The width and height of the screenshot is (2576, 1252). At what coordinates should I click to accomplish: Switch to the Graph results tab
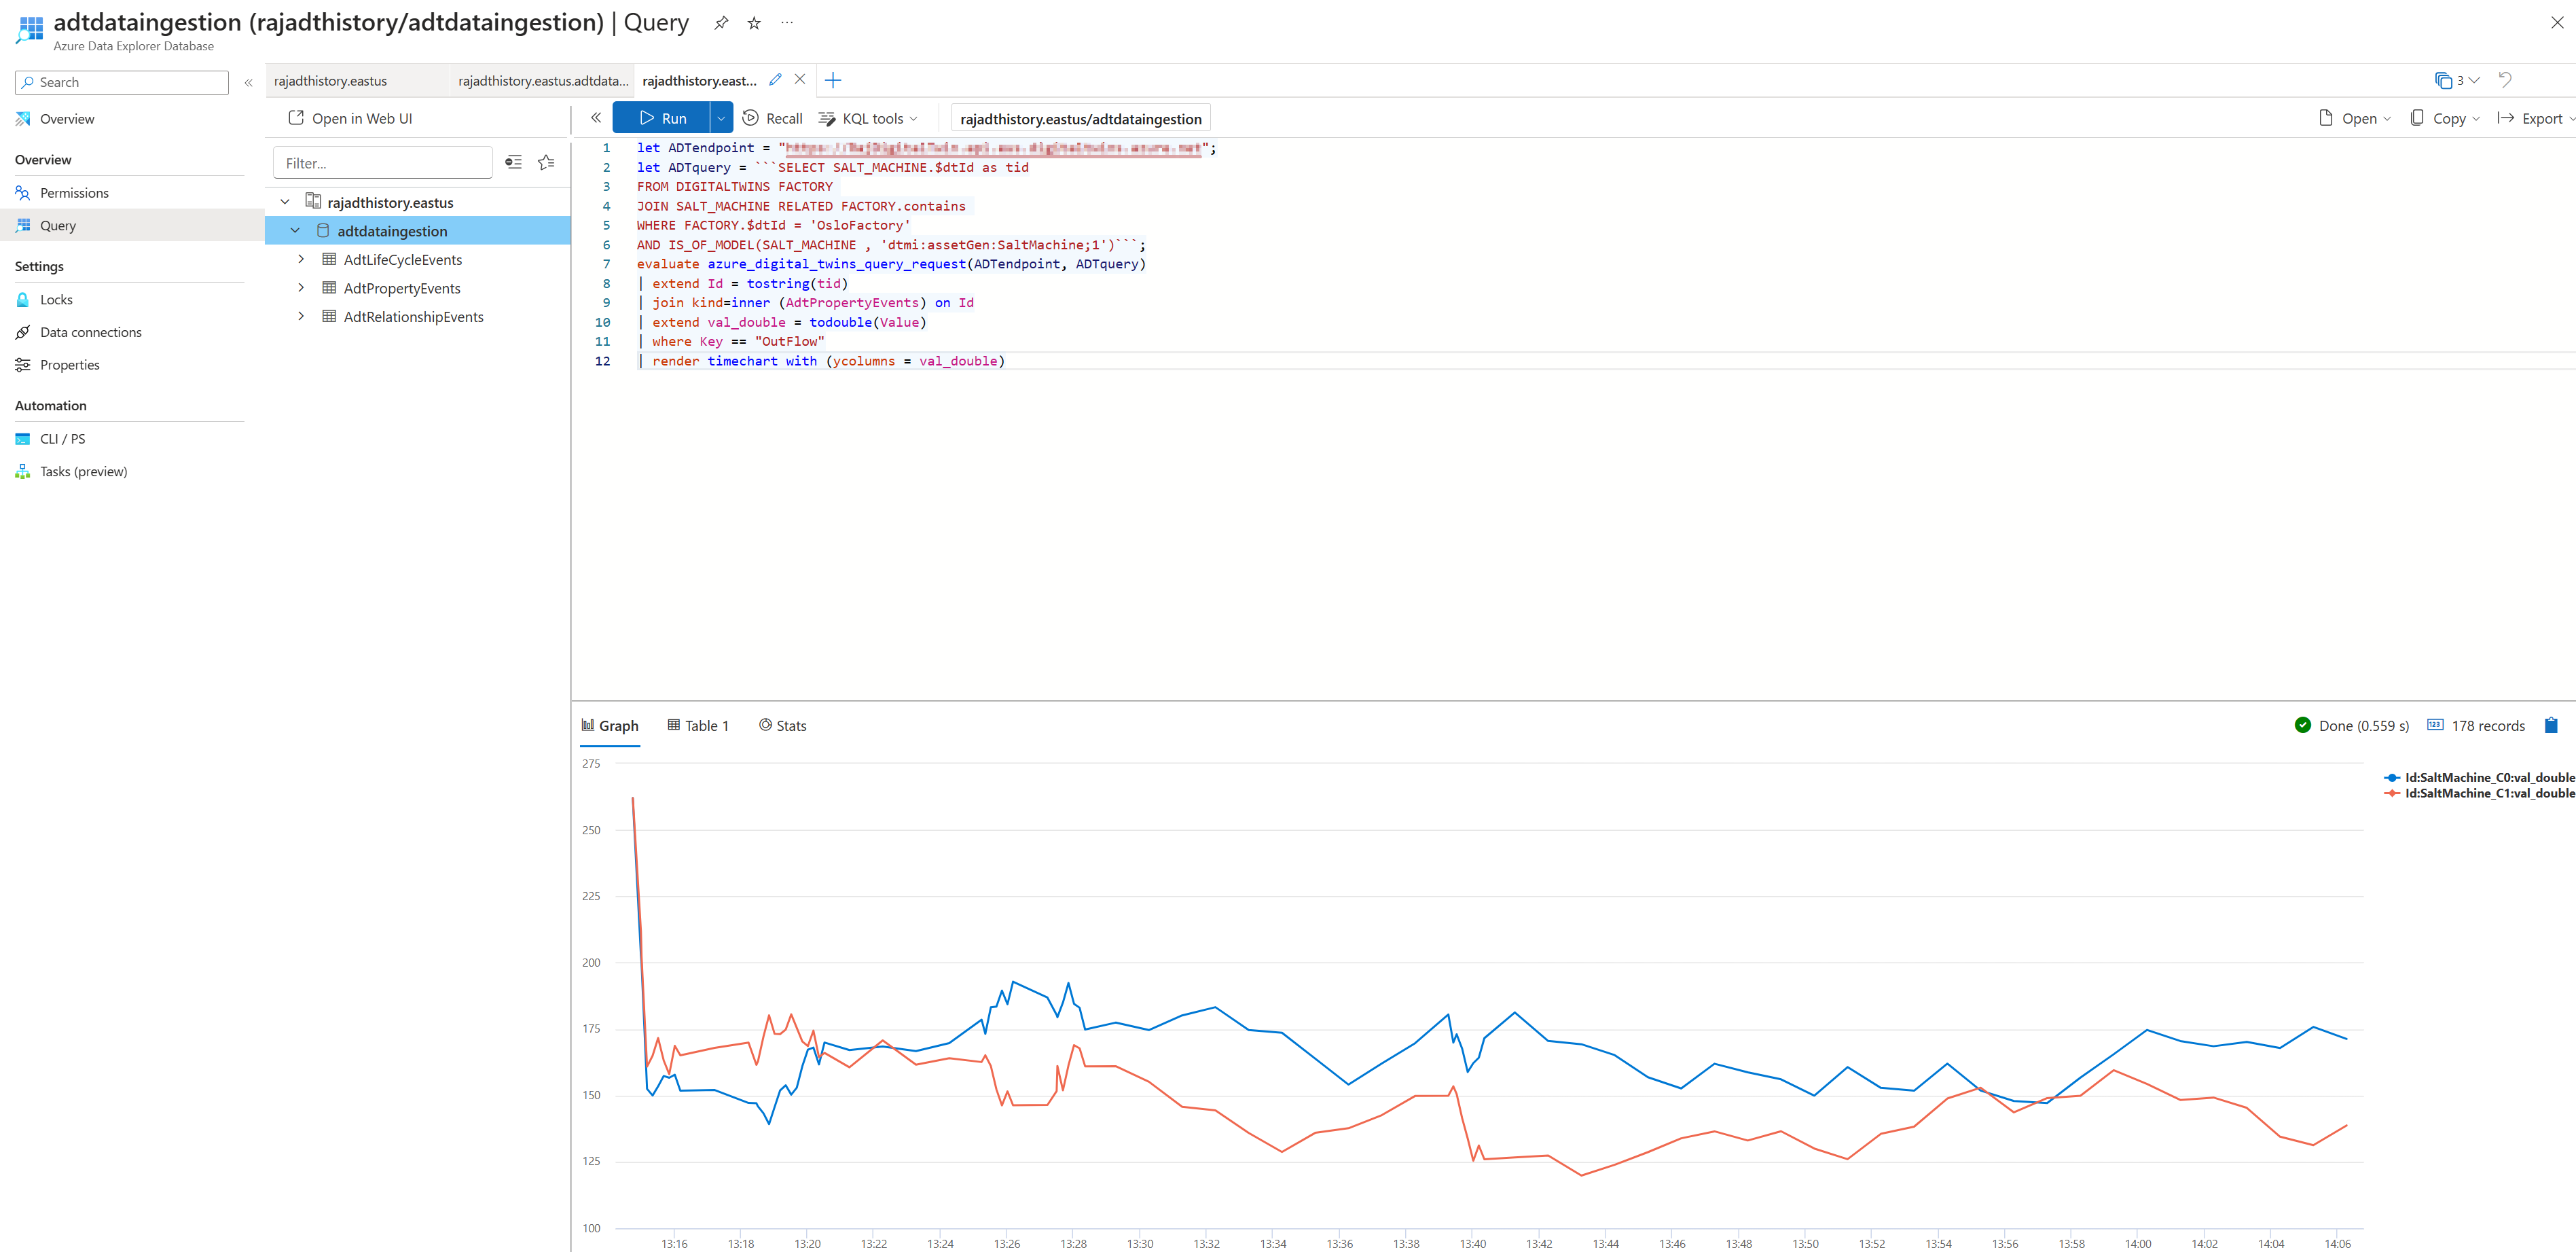[x=609, y=725]
